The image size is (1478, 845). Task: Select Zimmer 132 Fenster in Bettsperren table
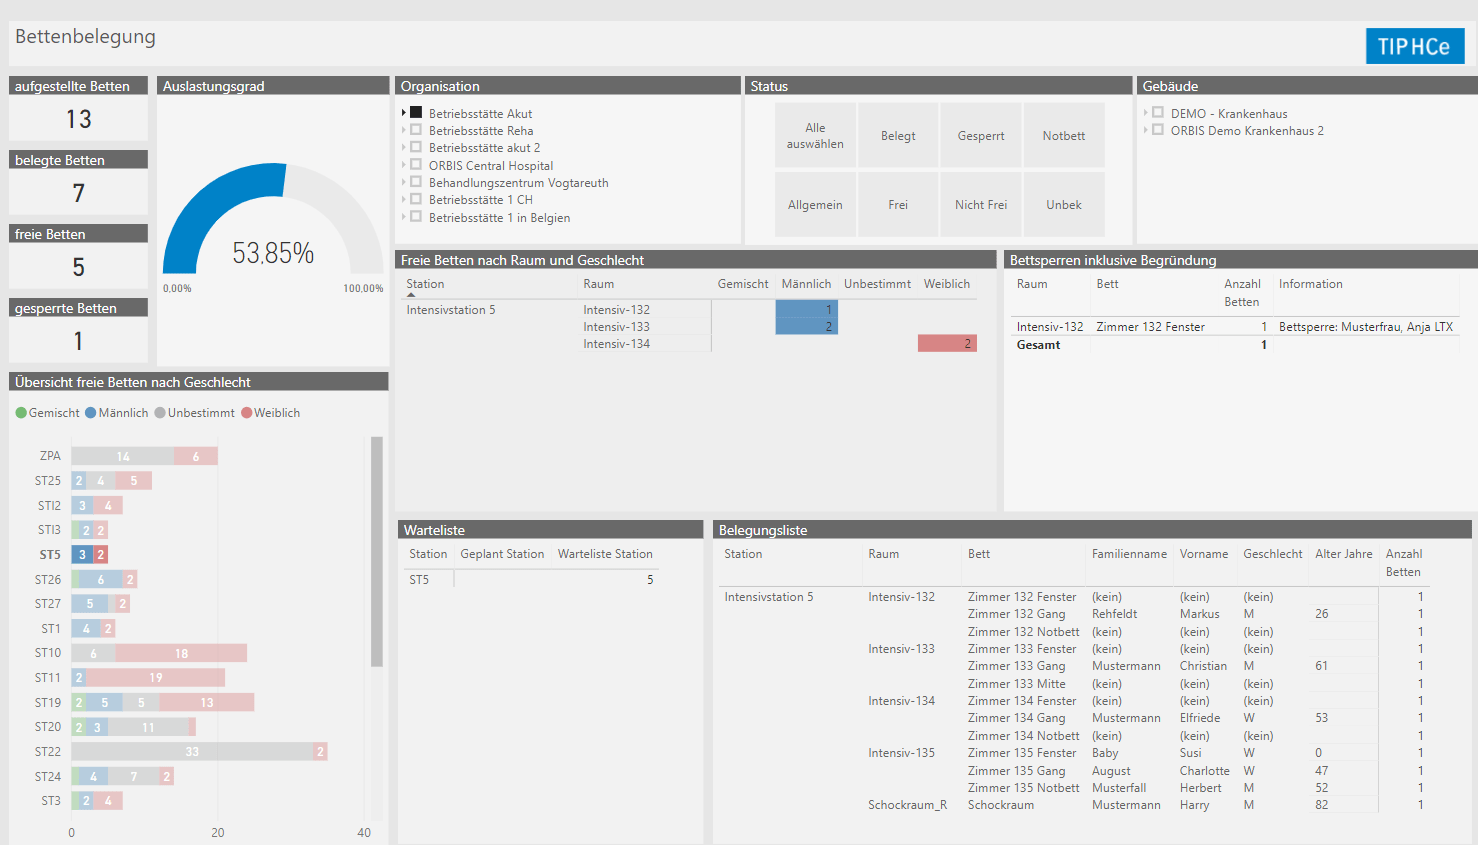click(x=1150, y=327)
